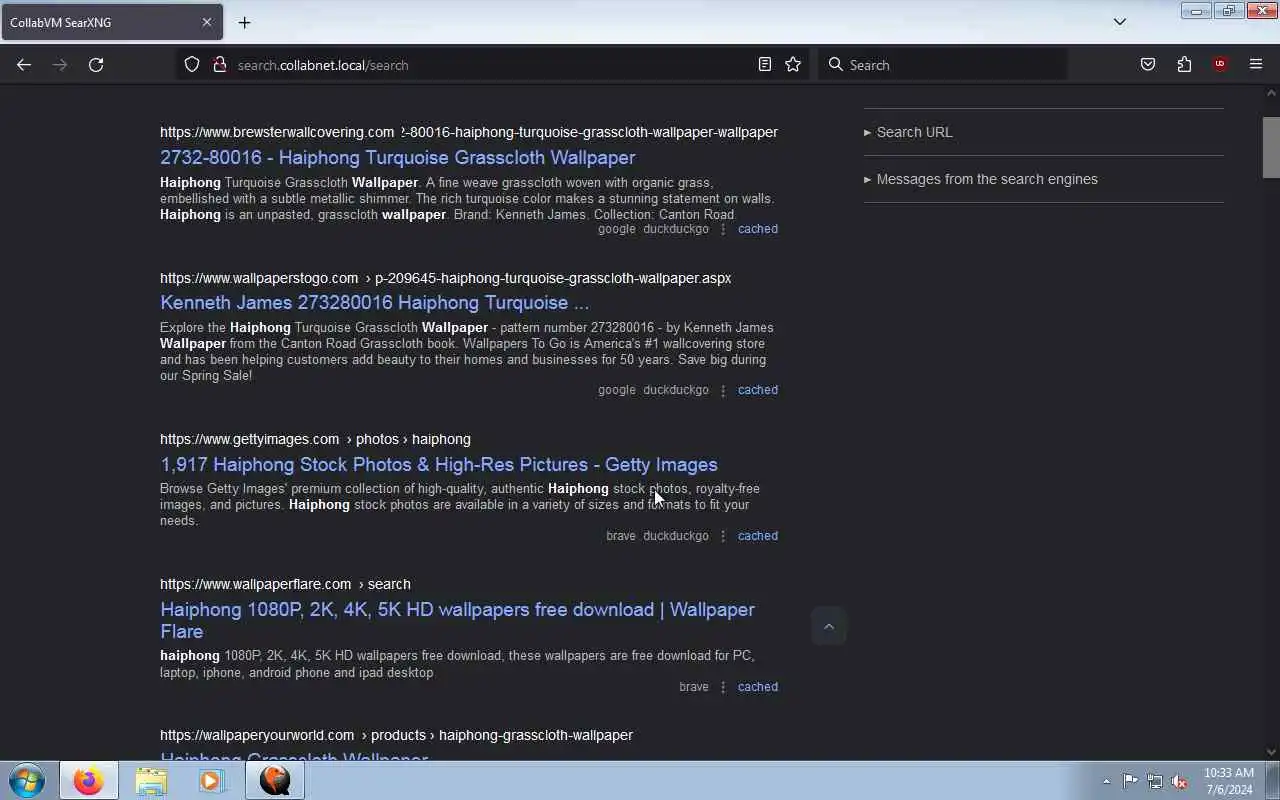Reload the current page

pyautogui.click(x=96, y=64)
